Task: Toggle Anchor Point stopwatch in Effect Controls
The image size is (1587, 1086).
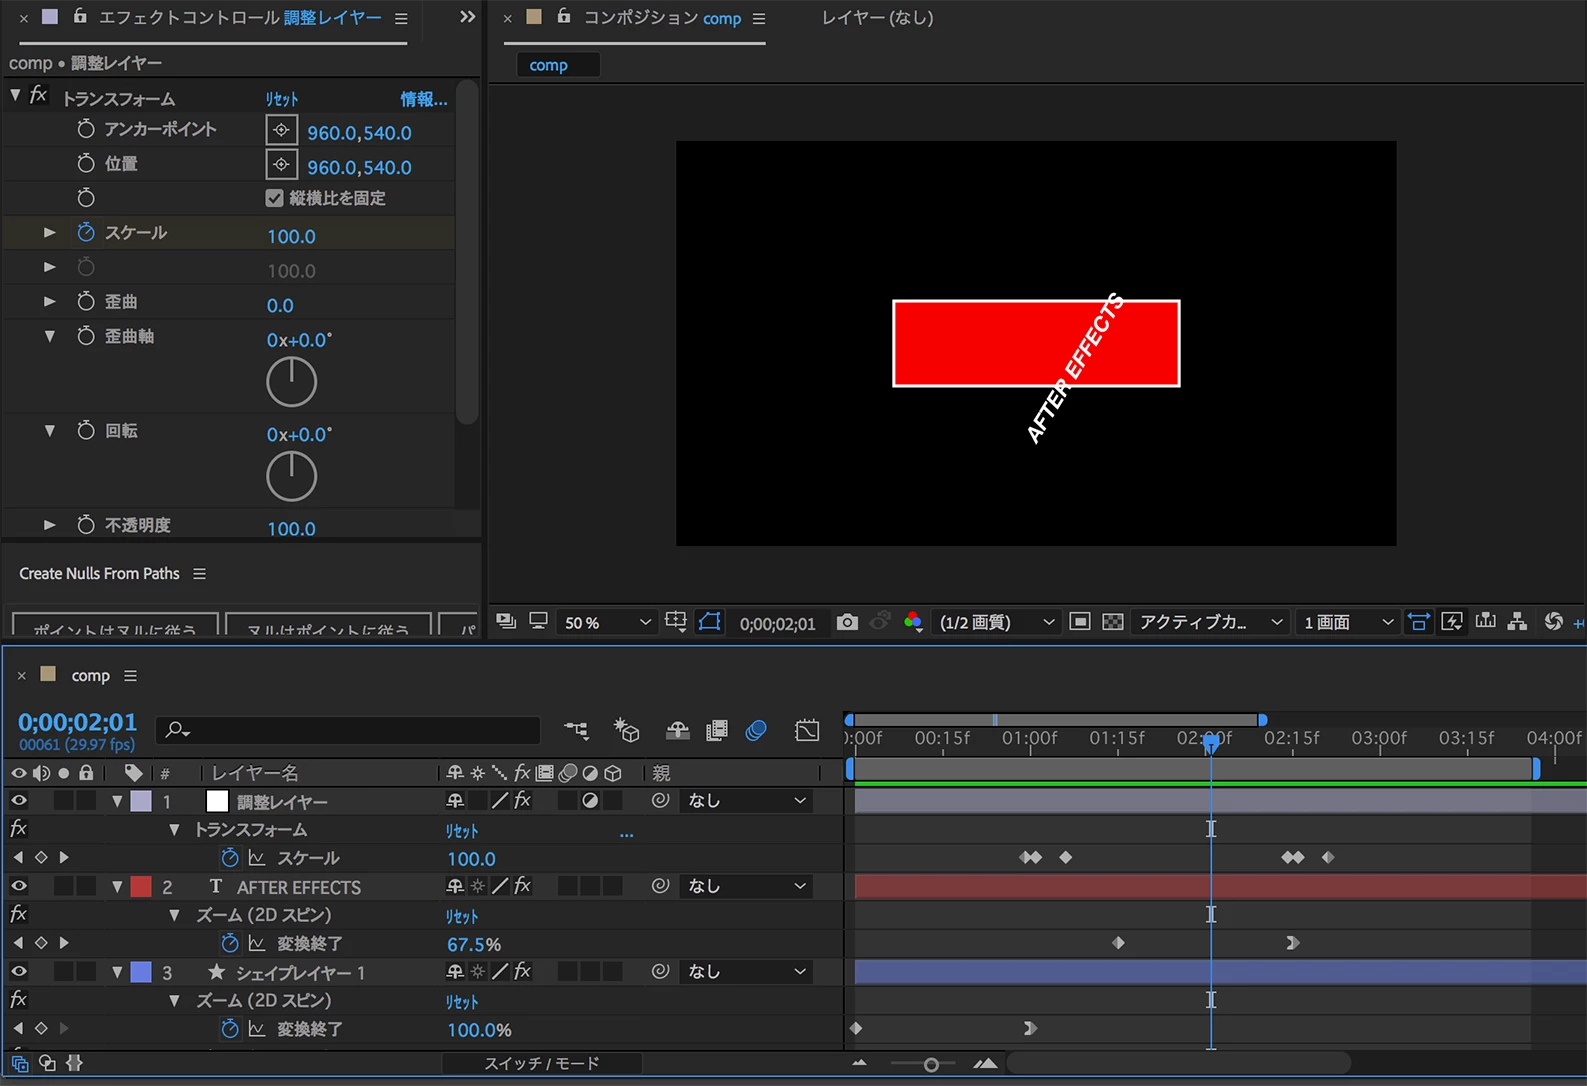Action: [86, 129]
